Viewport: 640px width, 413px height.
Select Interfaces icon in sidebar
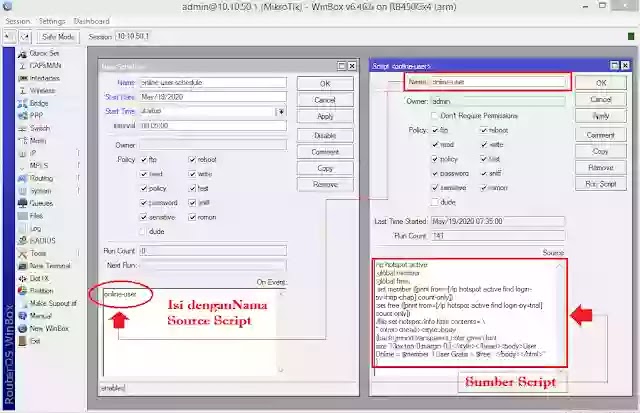[22, 78]
